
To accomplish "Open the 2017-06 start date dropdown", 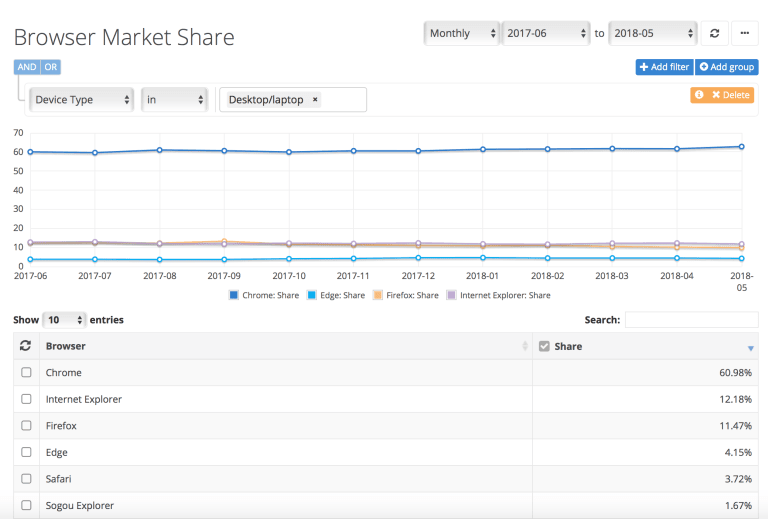I will [x=546, y=33].
